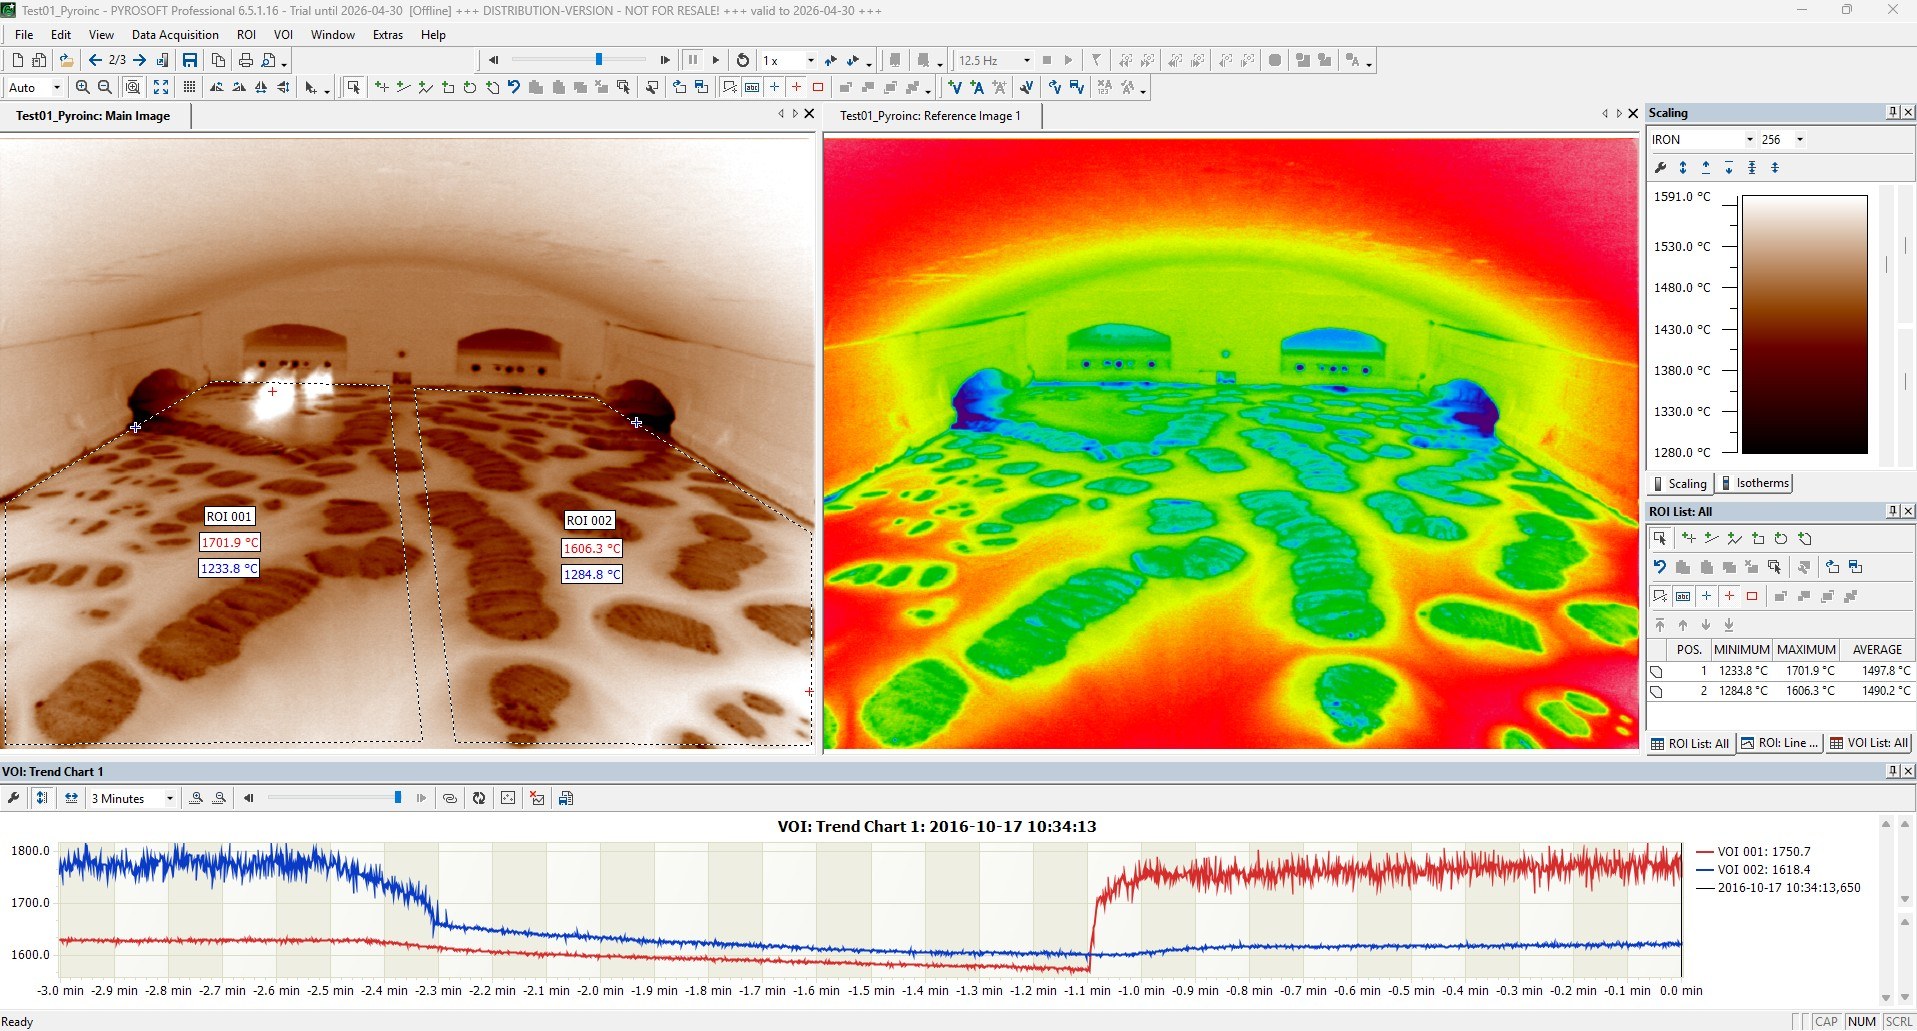The image size is (1917, 1031).
Task: Click the Print icon in toolbar
Action: click(245, 60)
